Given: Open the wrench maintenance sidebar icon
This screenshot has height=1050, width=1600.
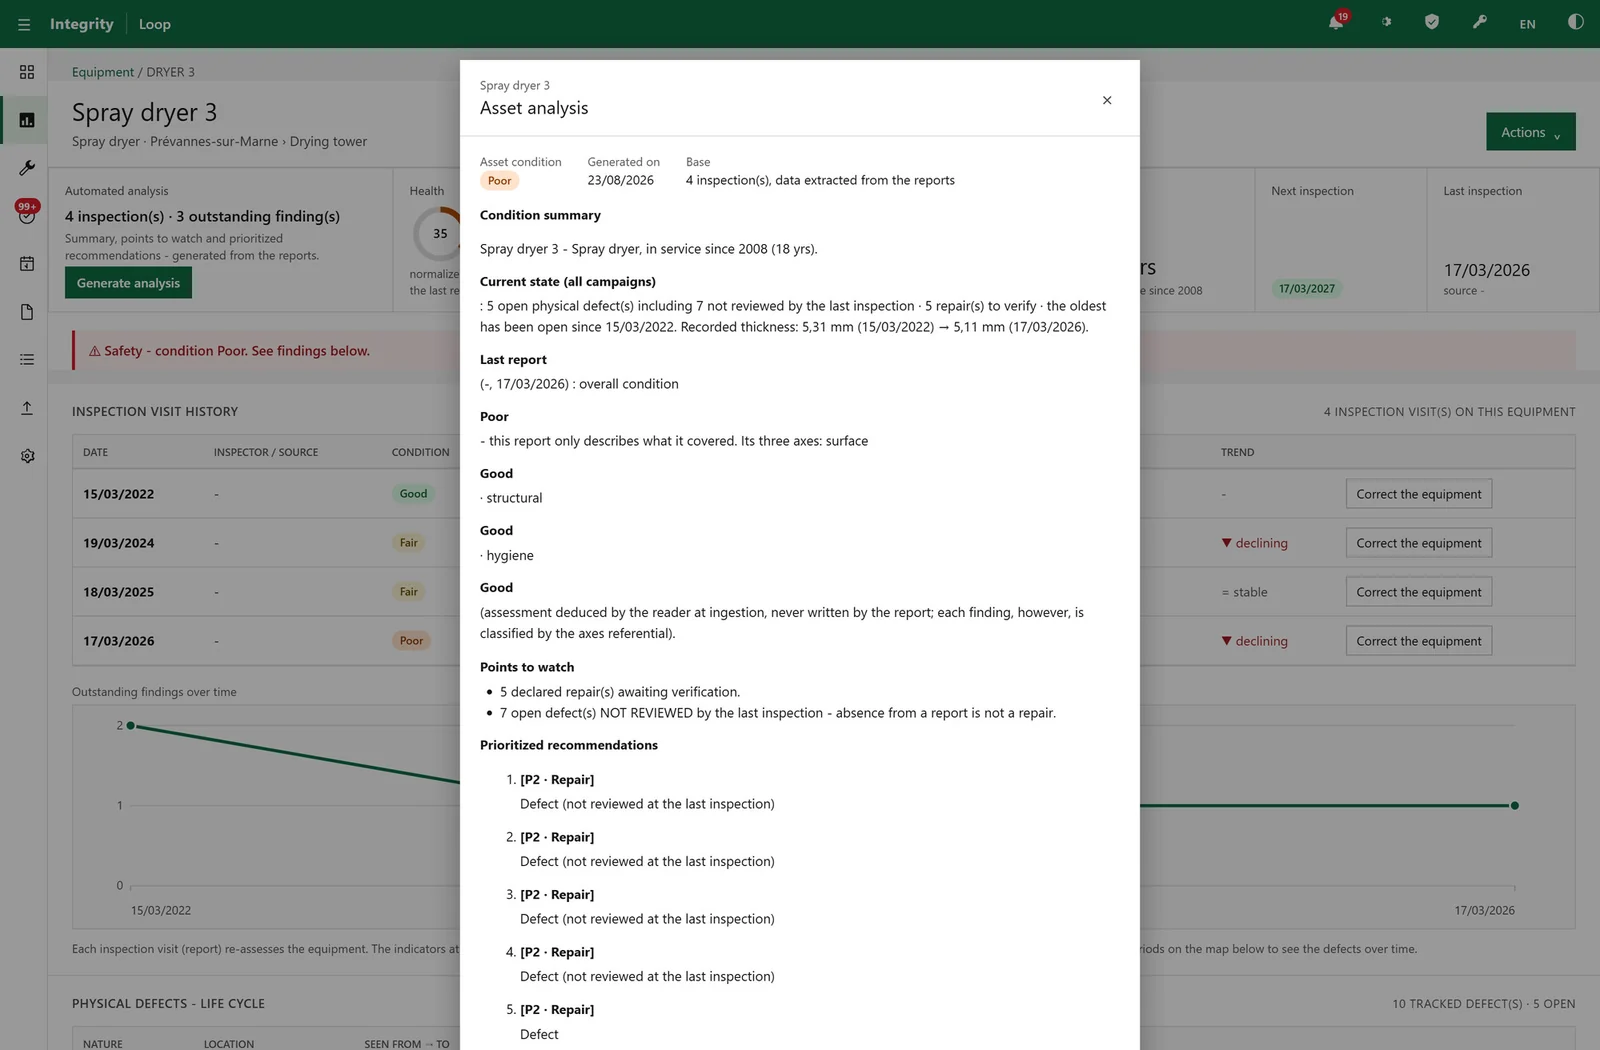Looking at the screenshot, I should point(27,168).
